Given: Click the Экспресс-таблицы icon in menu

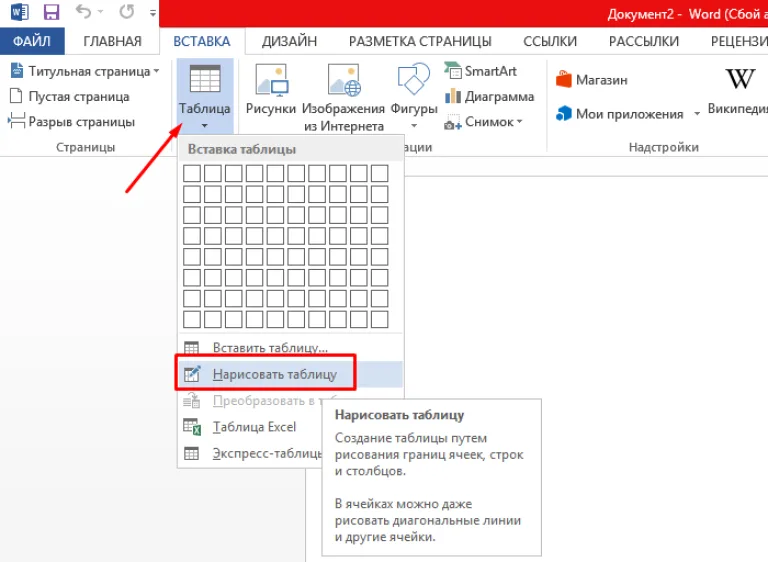Looking at the screenshot, I should click(192, 453).
